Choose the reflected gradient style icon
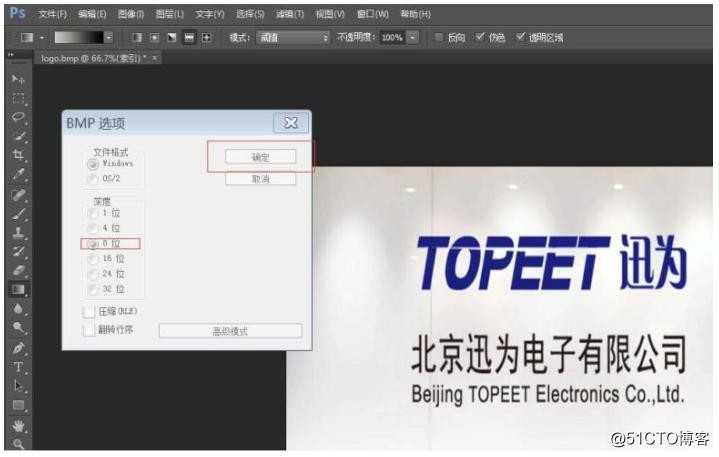Screen dimensions: 719x457 [x=189, y=37]
